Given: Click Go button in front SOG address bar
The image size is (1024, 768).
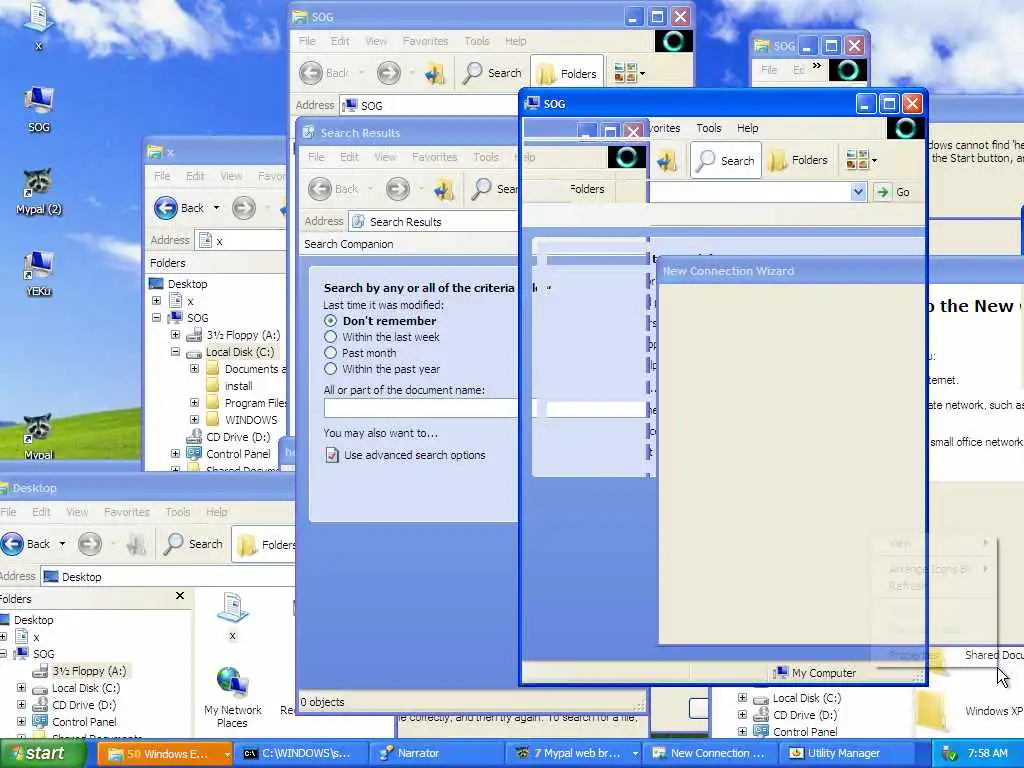Looking at the screenshot, I should [x=893, y=192].
